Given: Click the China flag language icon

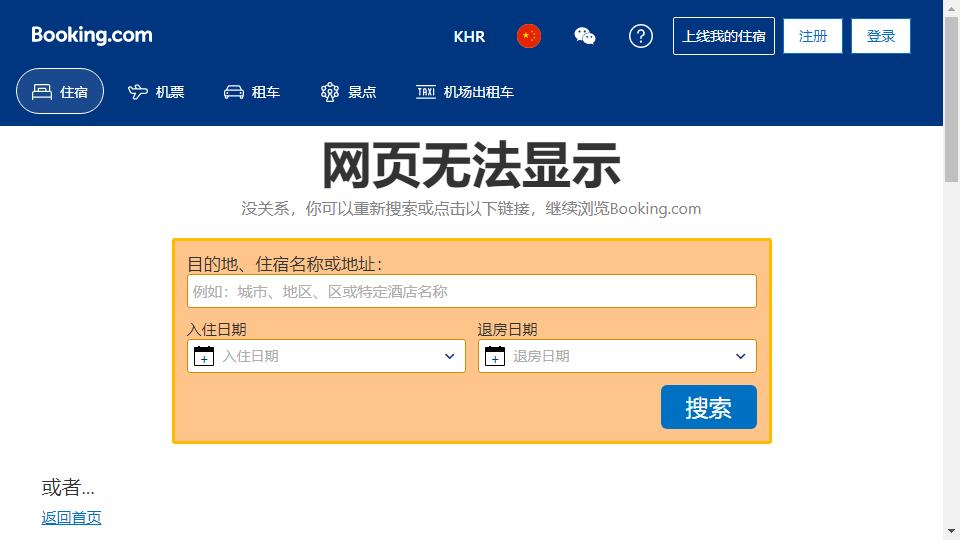Looking at the screenshot, I should tap(528, 36).
